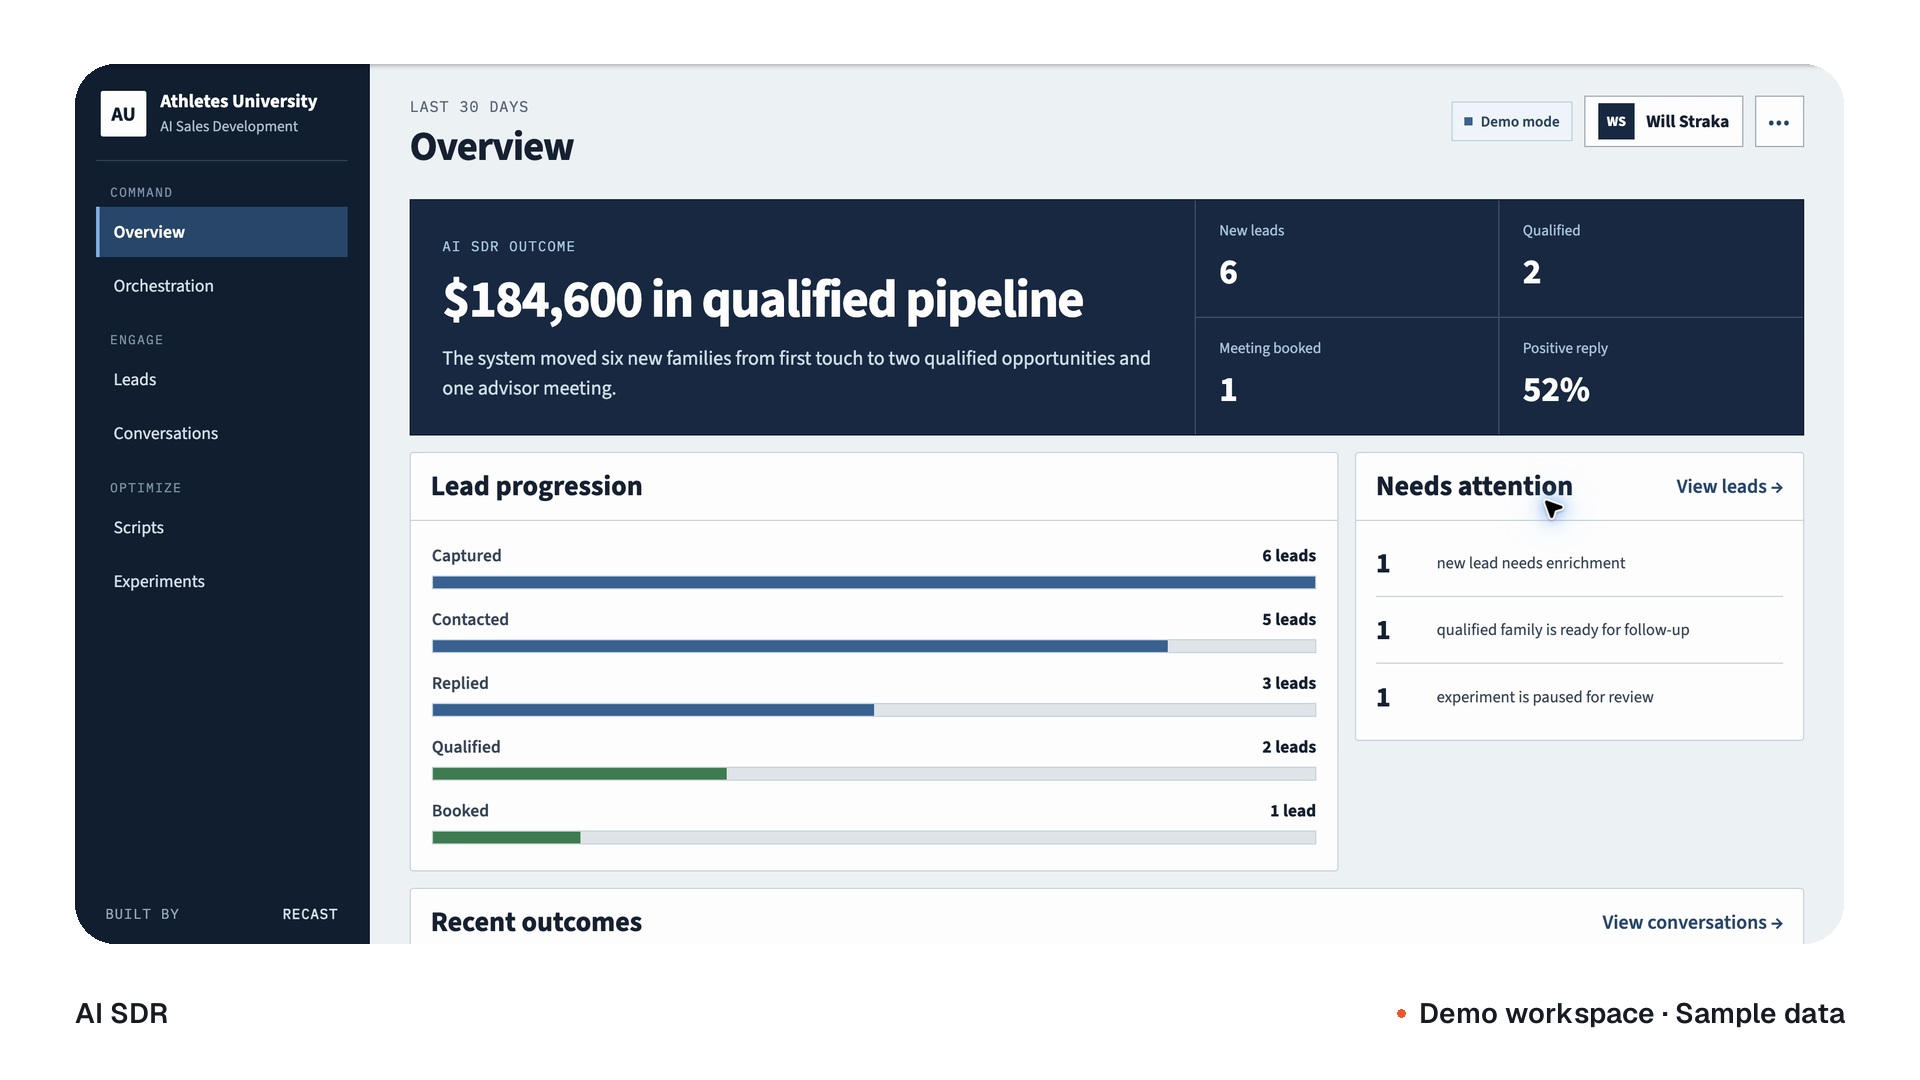Open Conversations in the sidebar
Viewport: 1920px width, 1080px height.
(222, 434)
